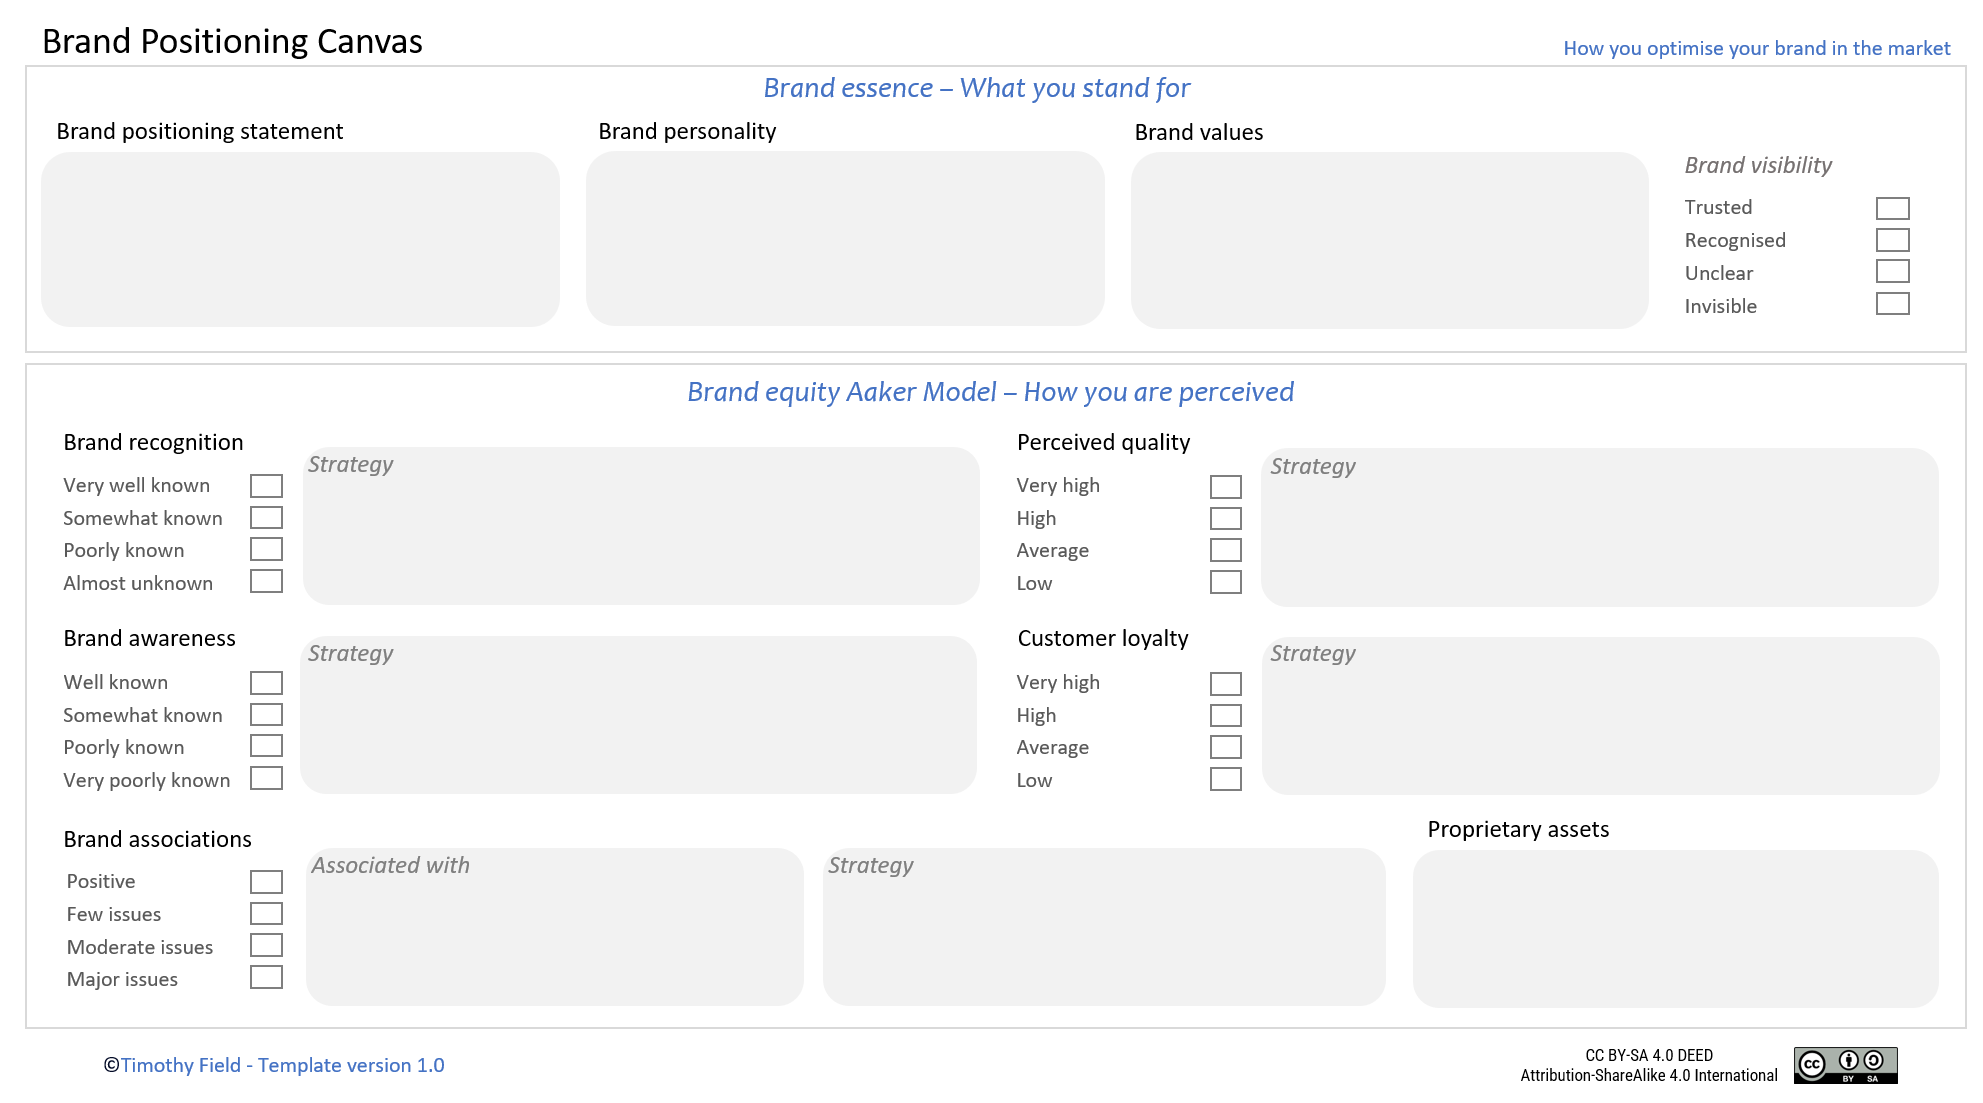The width and height of the screenshot is (1983, 1103).
Task: Check the Recognised brand visibility checkbox
Action: point(1893,239)
